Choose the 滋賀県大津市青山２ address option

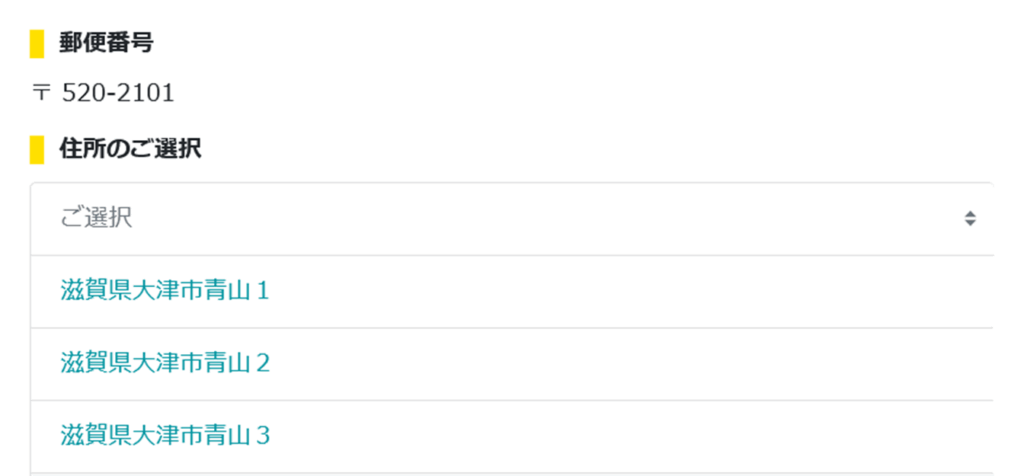click(x=165, y=363)
